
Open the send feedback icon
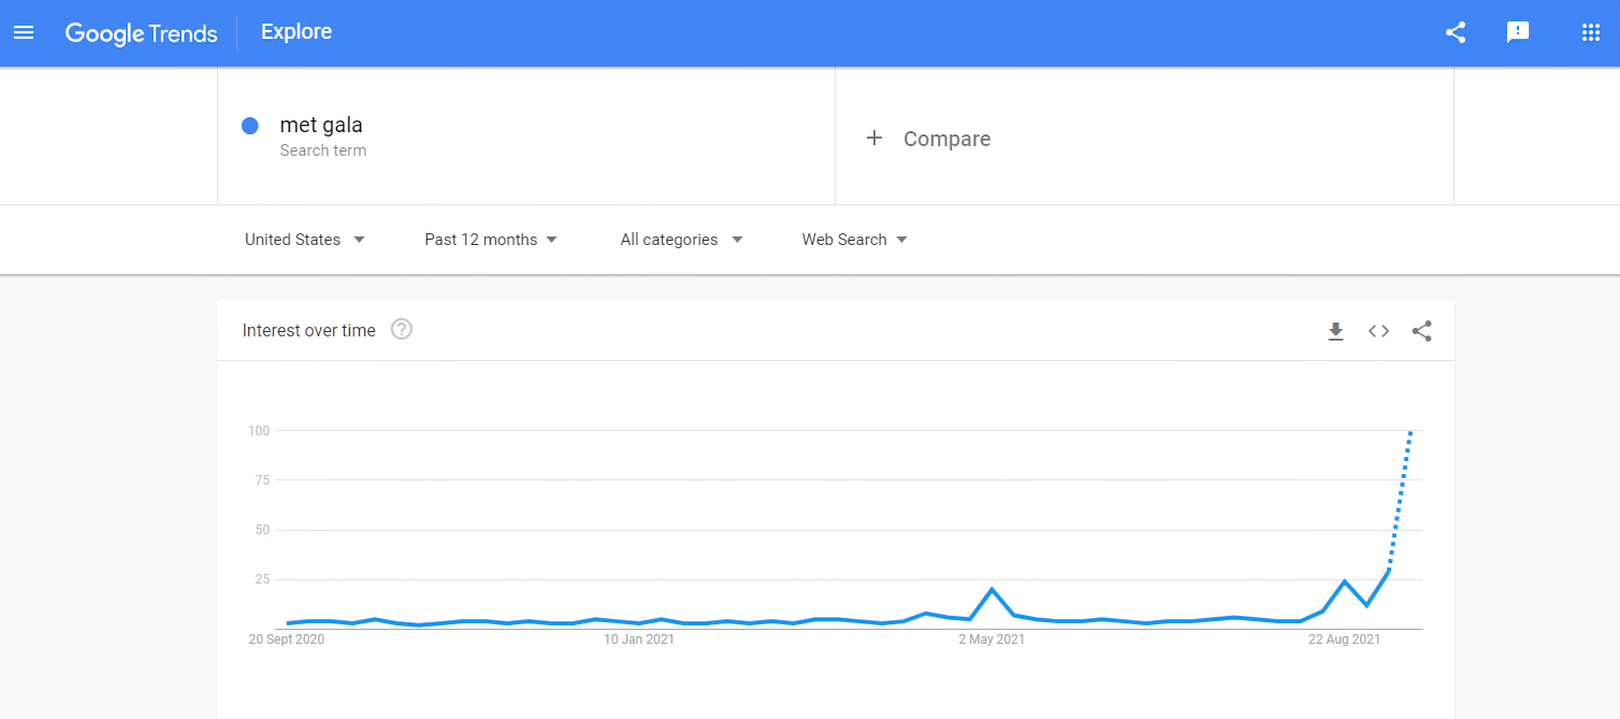1517,33
